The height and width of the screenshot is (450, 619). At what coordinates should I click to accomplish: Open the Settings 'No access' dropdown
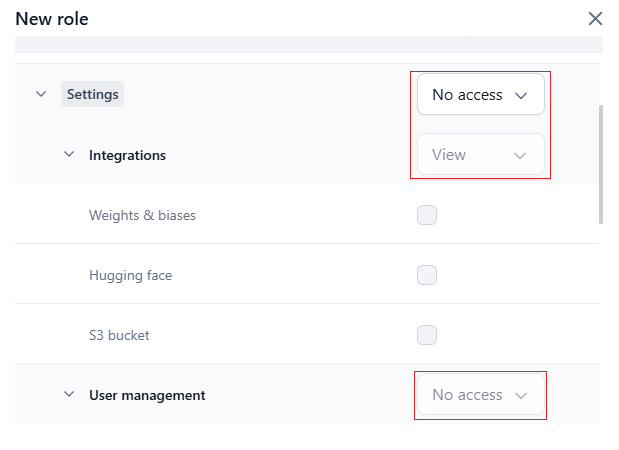[480, 95]
